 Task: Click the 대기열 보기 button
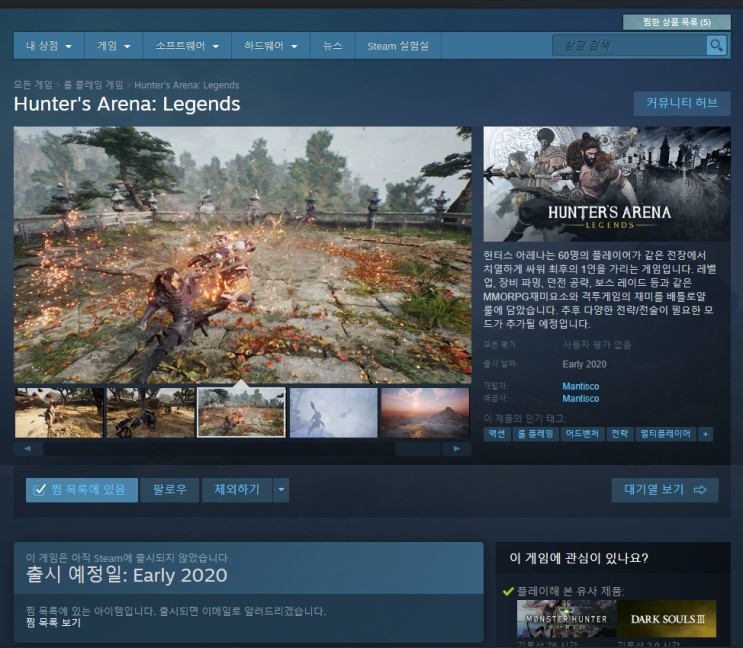(665, 490)
